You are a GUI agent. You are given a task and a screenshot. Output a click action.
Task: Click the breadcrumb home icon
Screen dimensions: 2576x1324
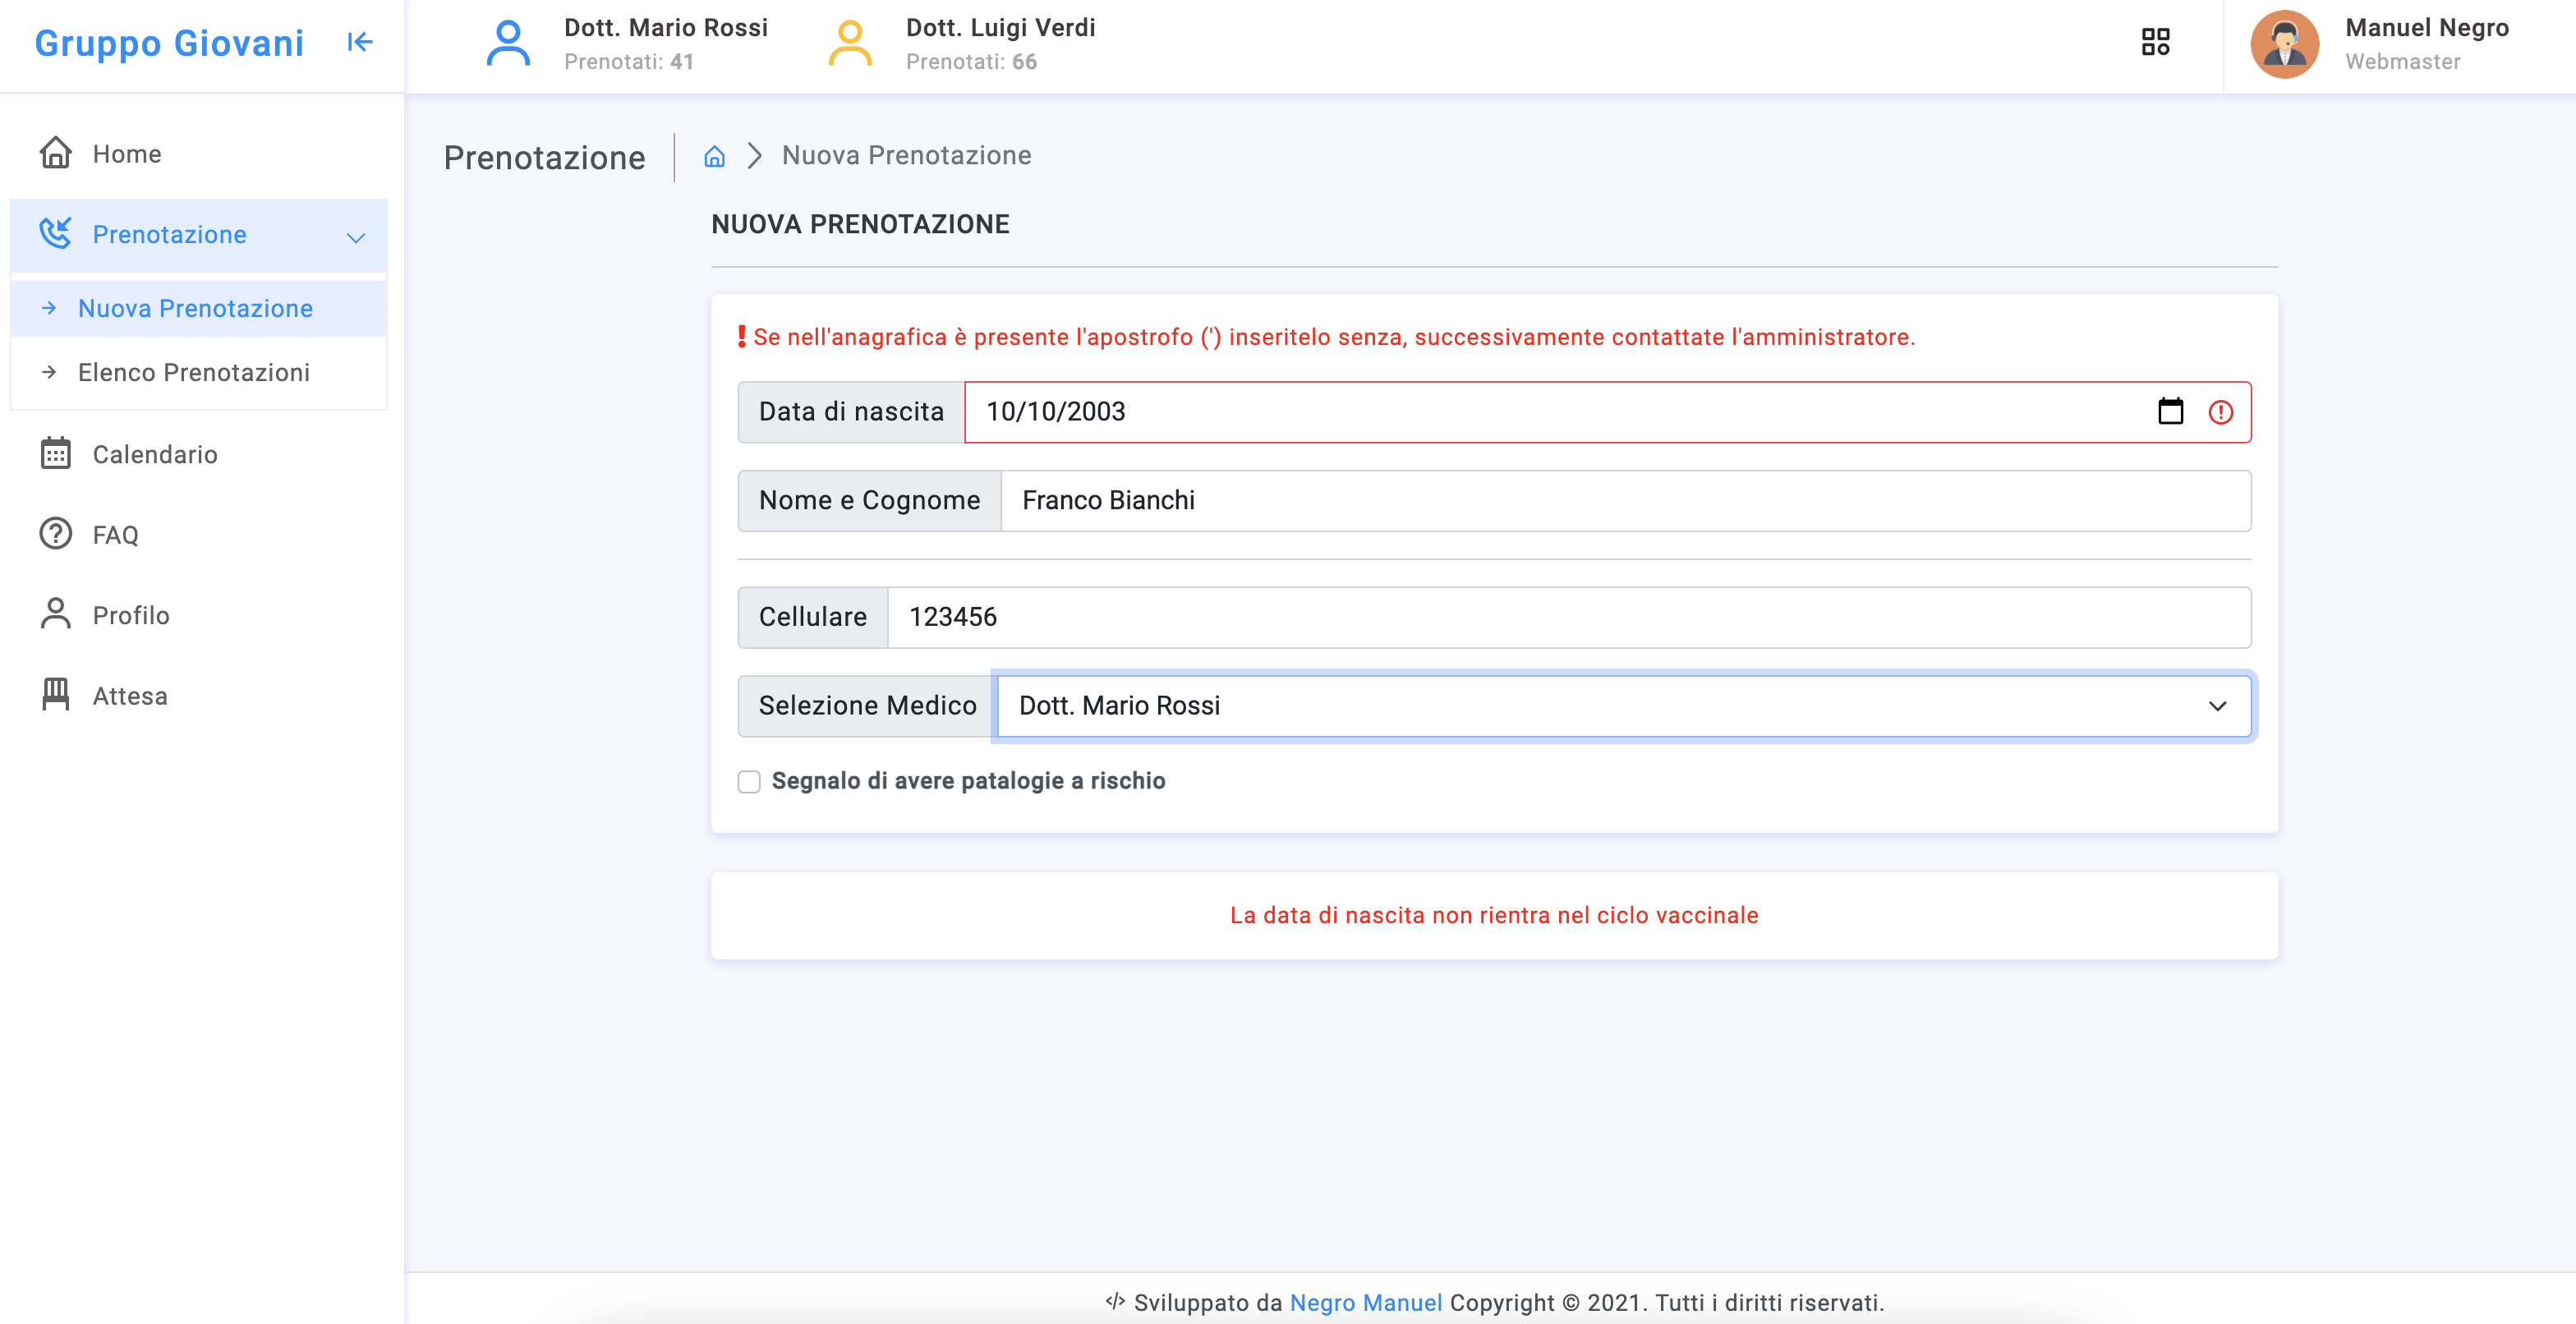pos(714,156)
